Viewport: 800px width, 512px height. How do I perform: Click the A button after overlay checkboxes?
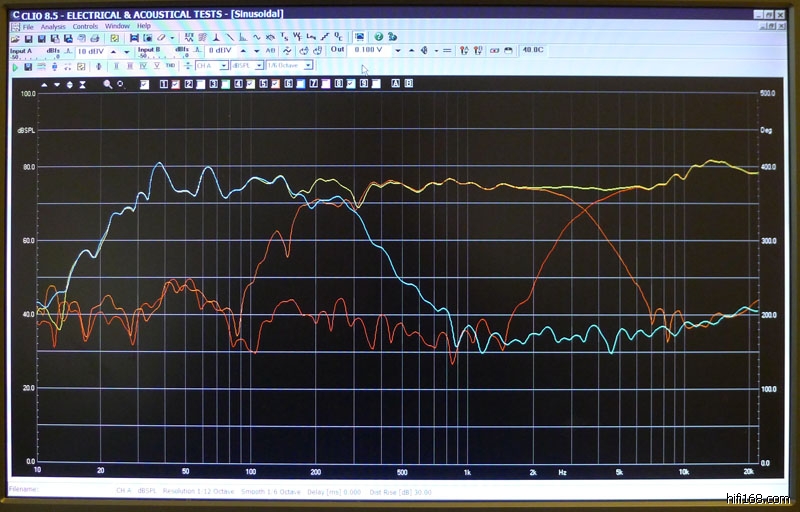395,84
